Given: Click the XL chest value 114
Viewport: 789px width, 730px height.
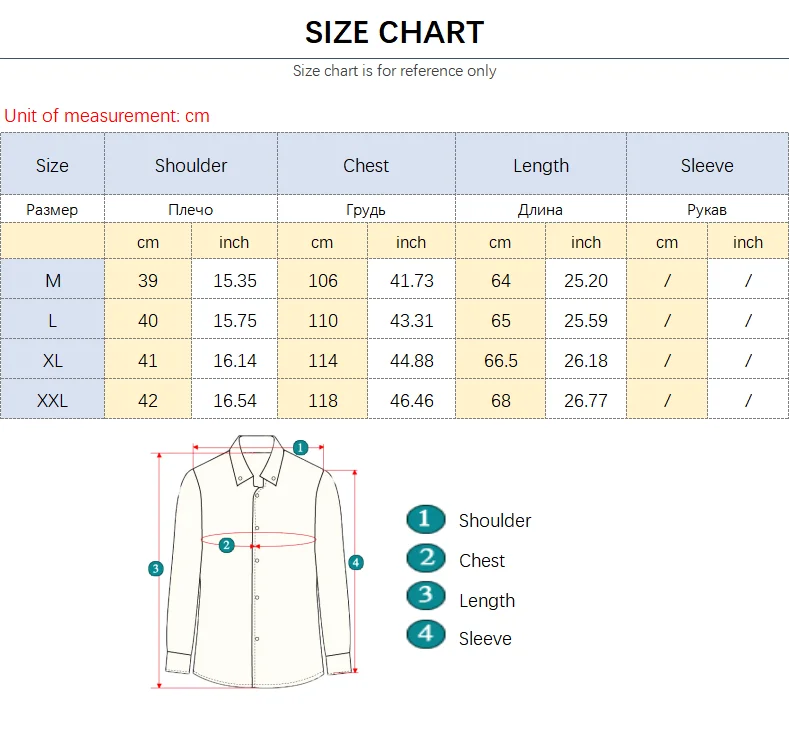Looking at the screenshot, I should tap(322, 361).
